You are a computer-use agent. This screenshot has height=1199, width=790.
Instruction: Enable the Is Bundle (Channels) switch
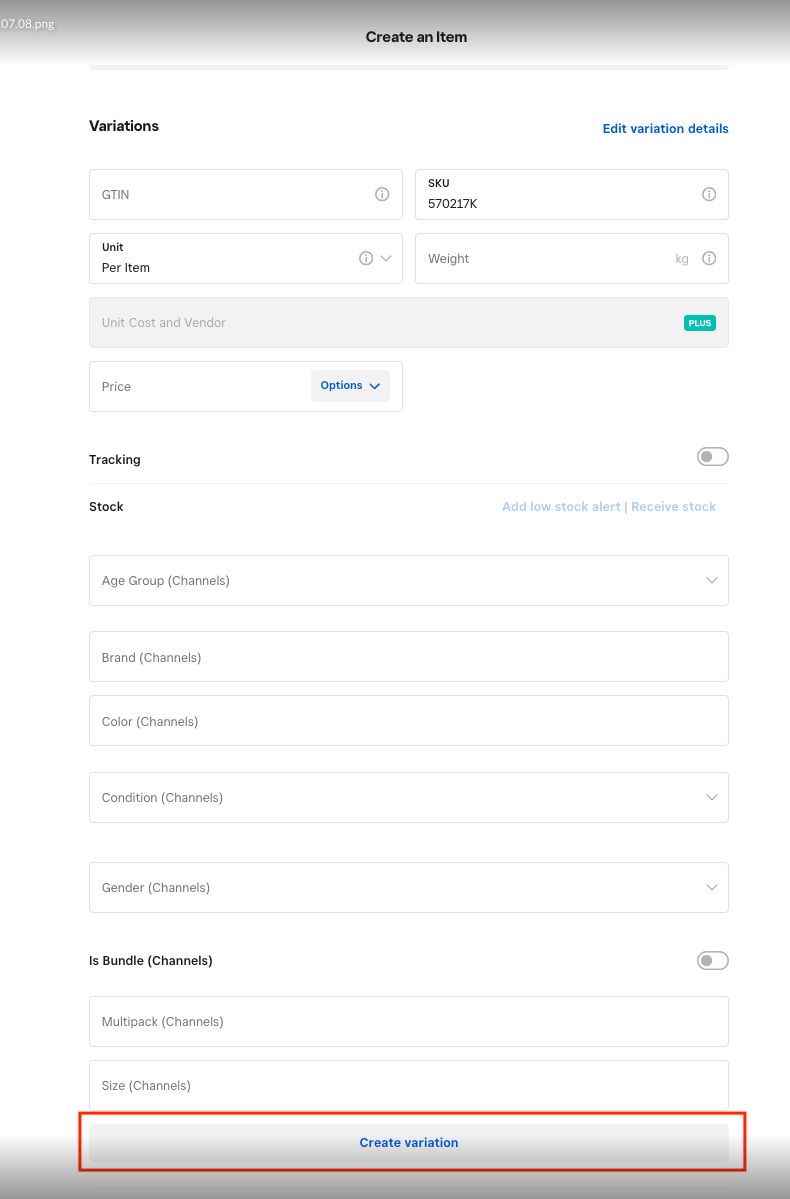pos(713,960)
